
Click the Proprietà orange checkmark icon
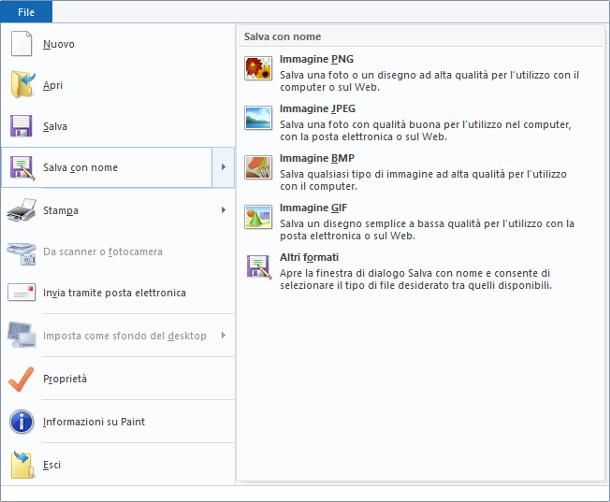coord(21,379)
